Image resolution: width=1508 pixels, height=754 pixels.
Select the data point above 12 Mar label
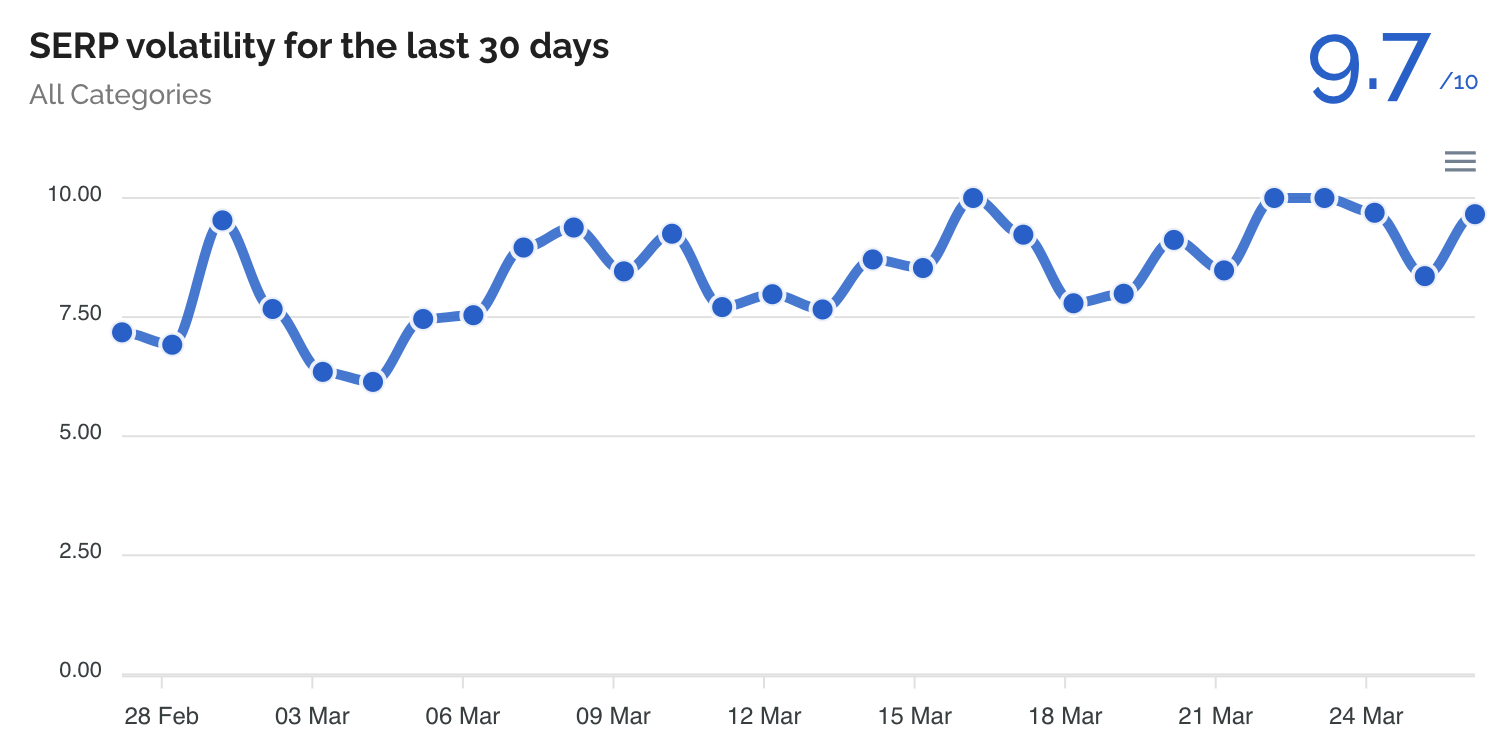tap(772, 294)
